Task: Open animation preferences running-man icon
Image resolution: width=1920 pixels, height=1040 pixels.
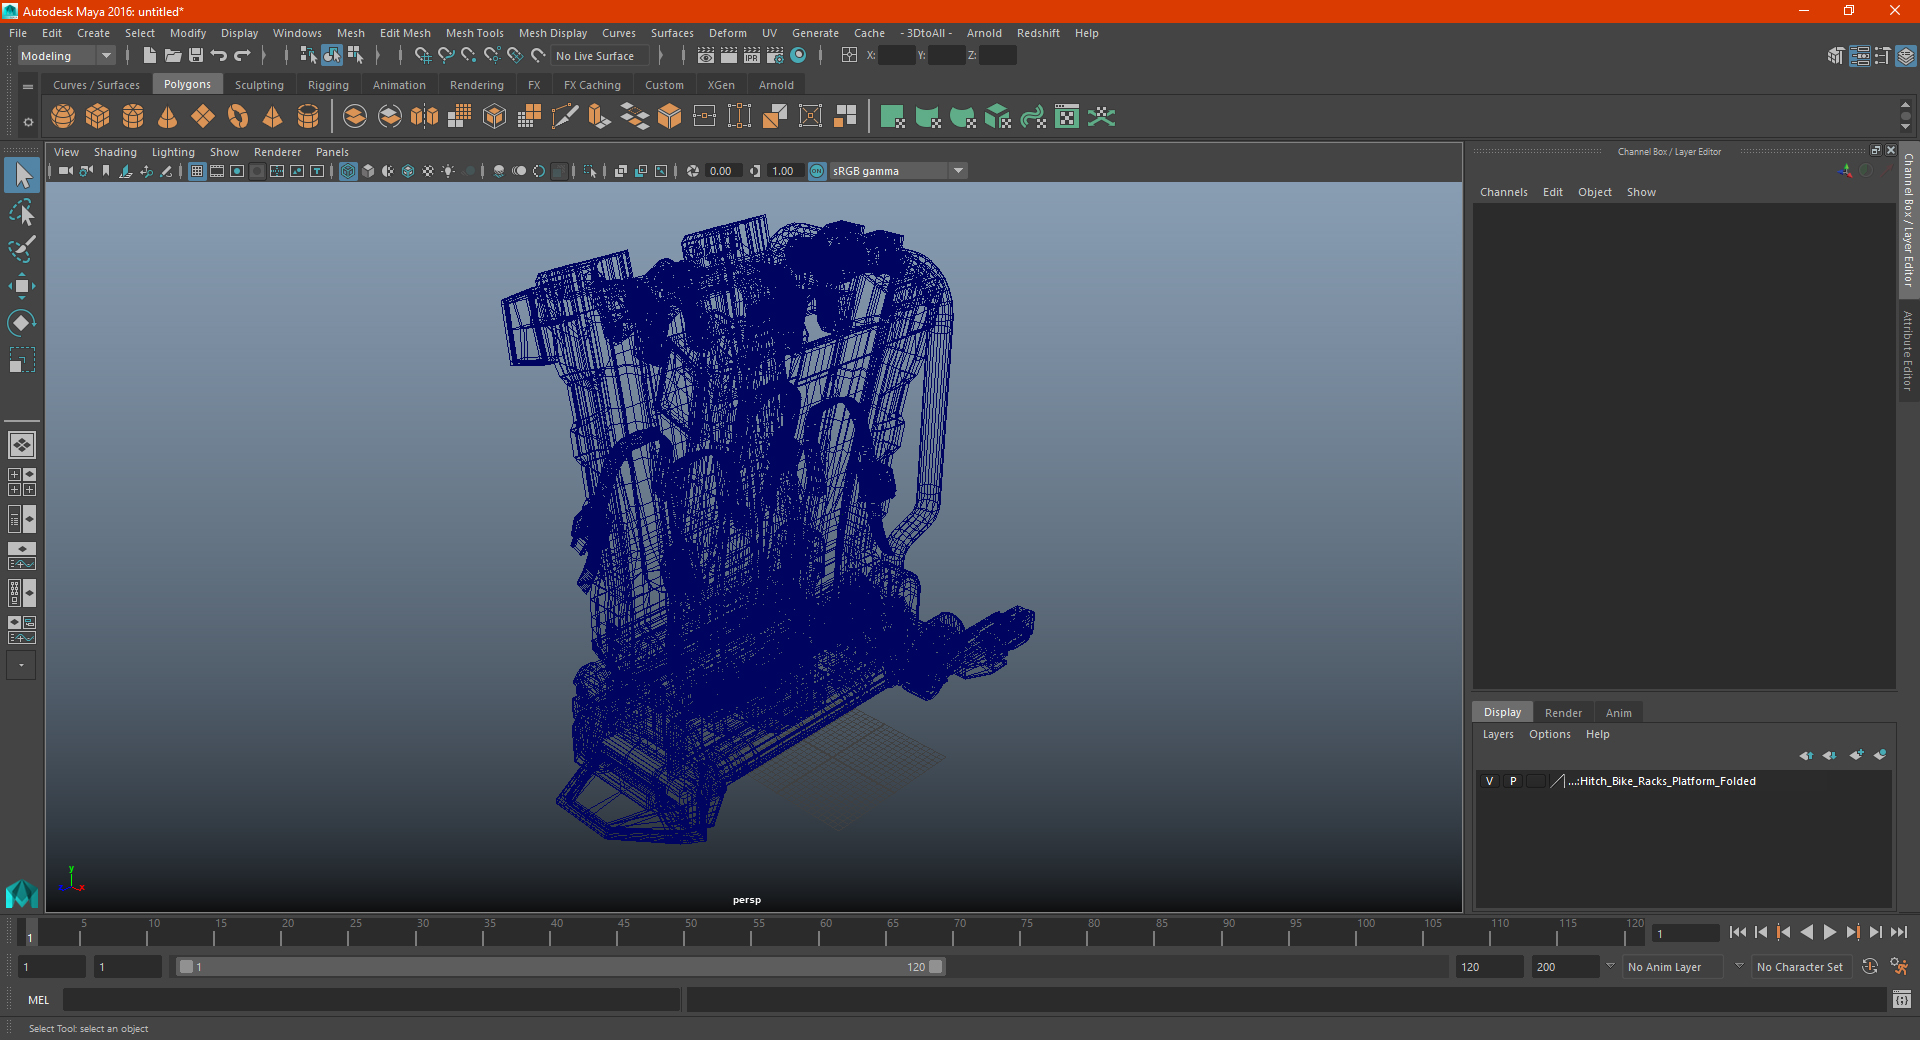Action: pyautogui.click(x=1899, y=967)
